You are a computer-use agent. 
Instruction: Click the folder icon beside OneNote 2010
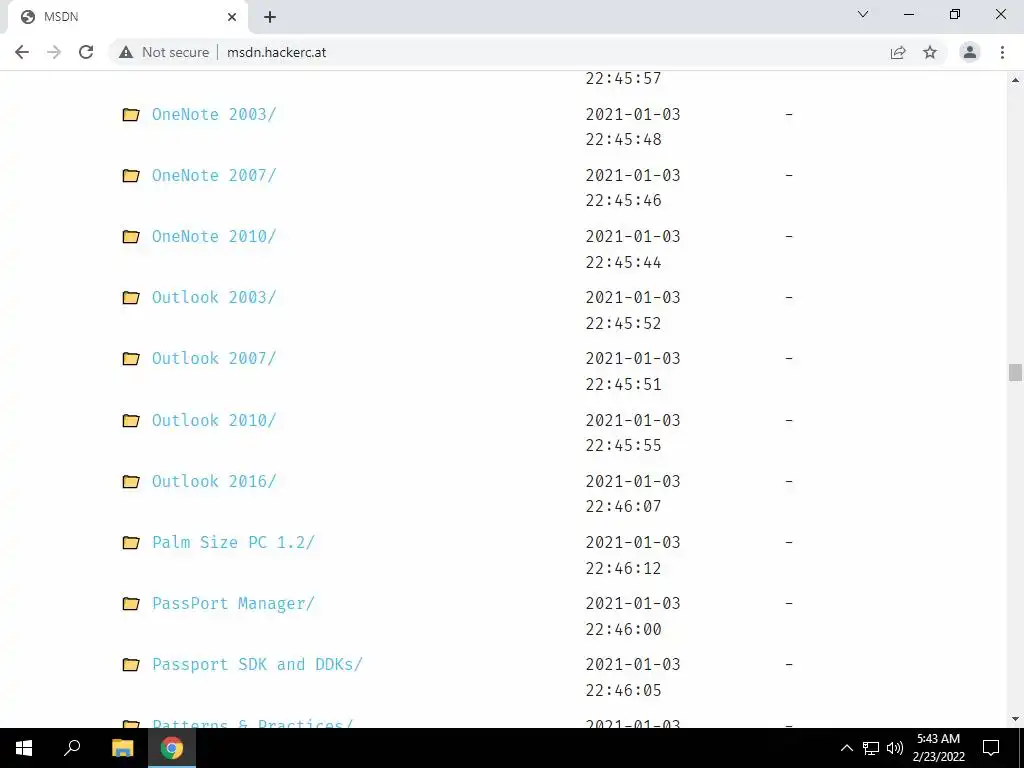tap(131, 236)
